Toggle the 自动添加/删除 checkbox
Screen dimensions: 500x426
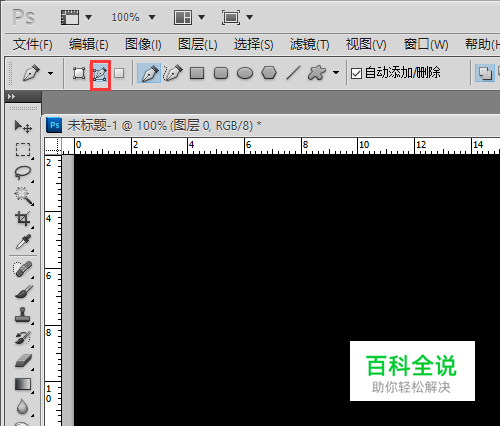pyautogui.click(x=356, y=73)
